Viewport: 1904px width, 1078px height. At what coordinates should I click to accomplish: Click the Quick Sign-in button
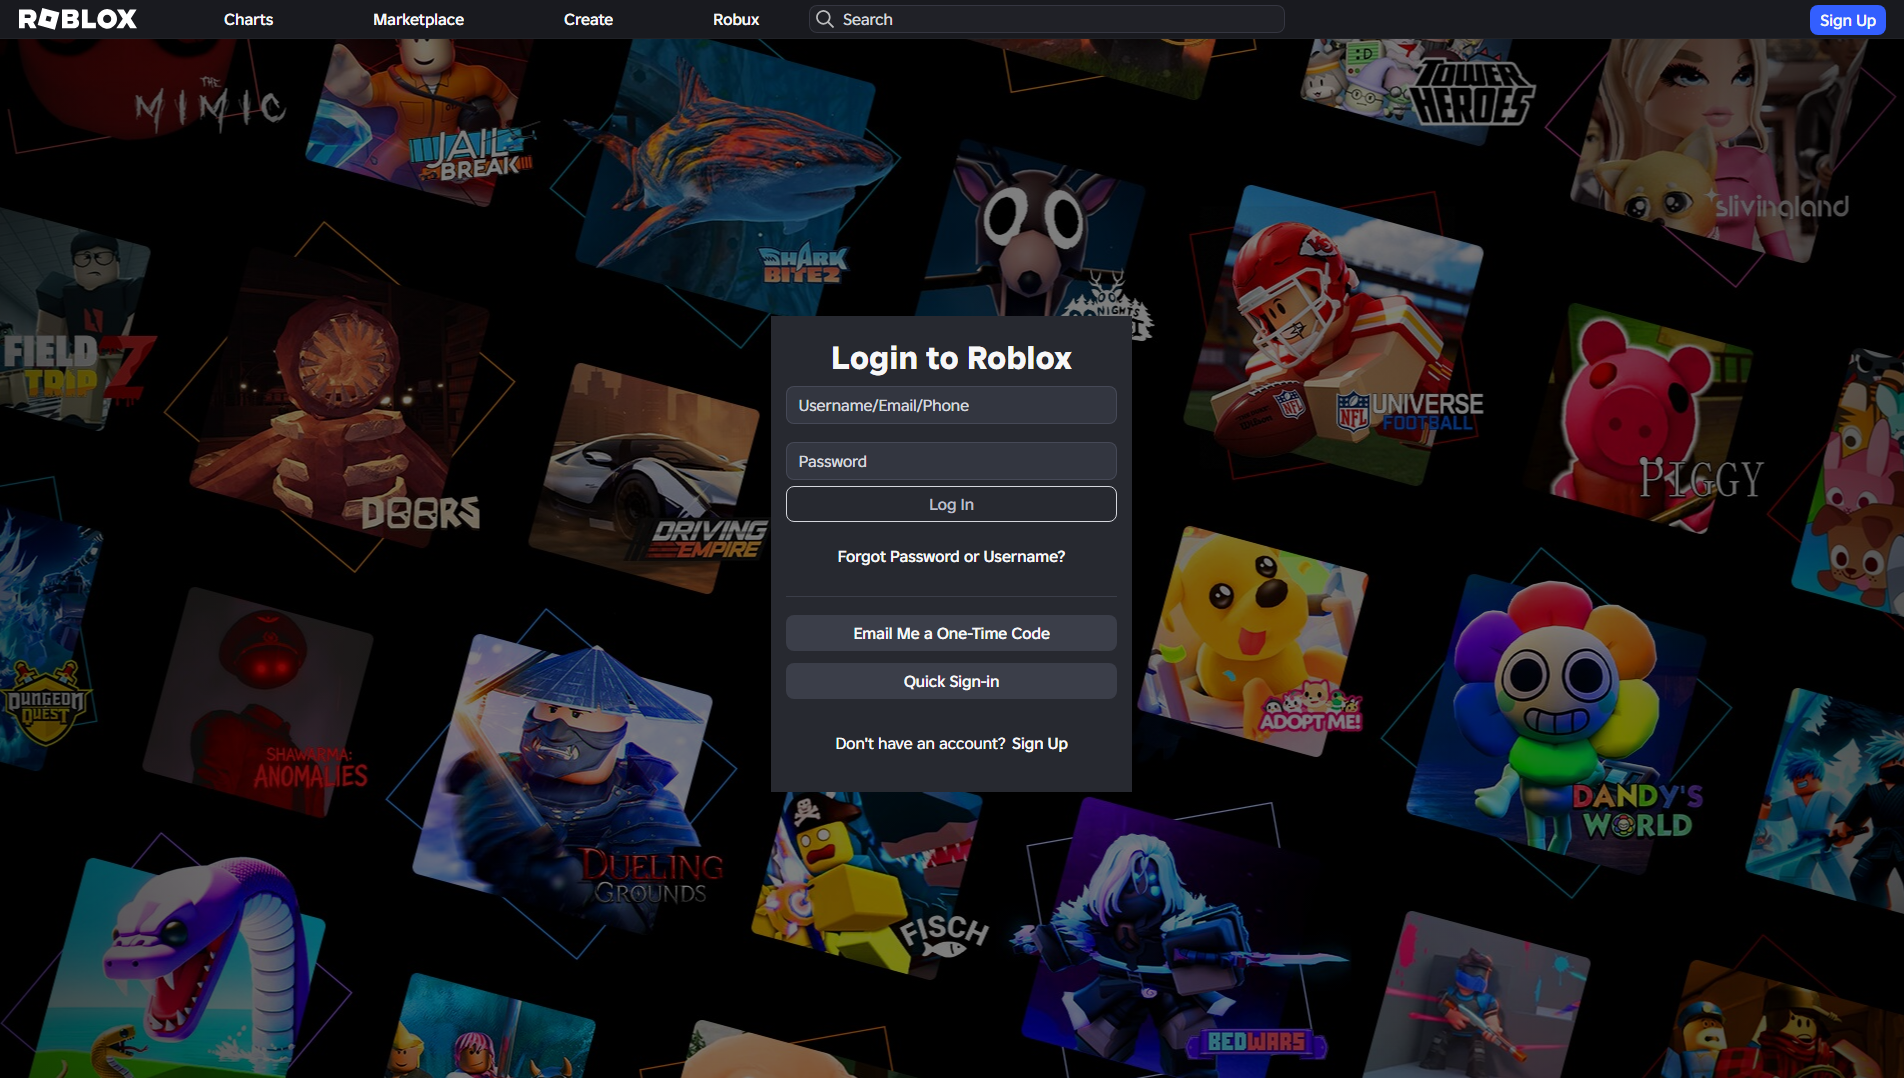click(951, 681)
